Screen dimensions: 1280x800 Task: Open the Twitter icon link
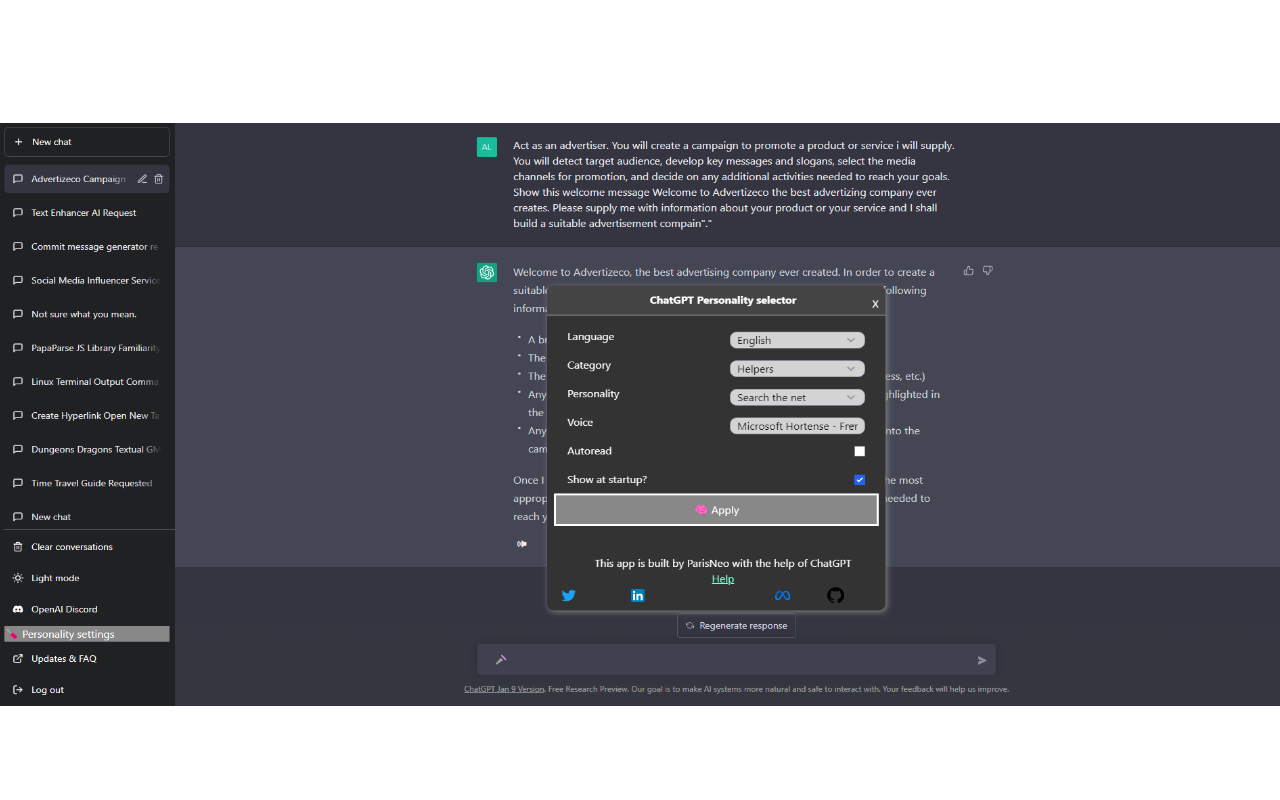point(568,595)
